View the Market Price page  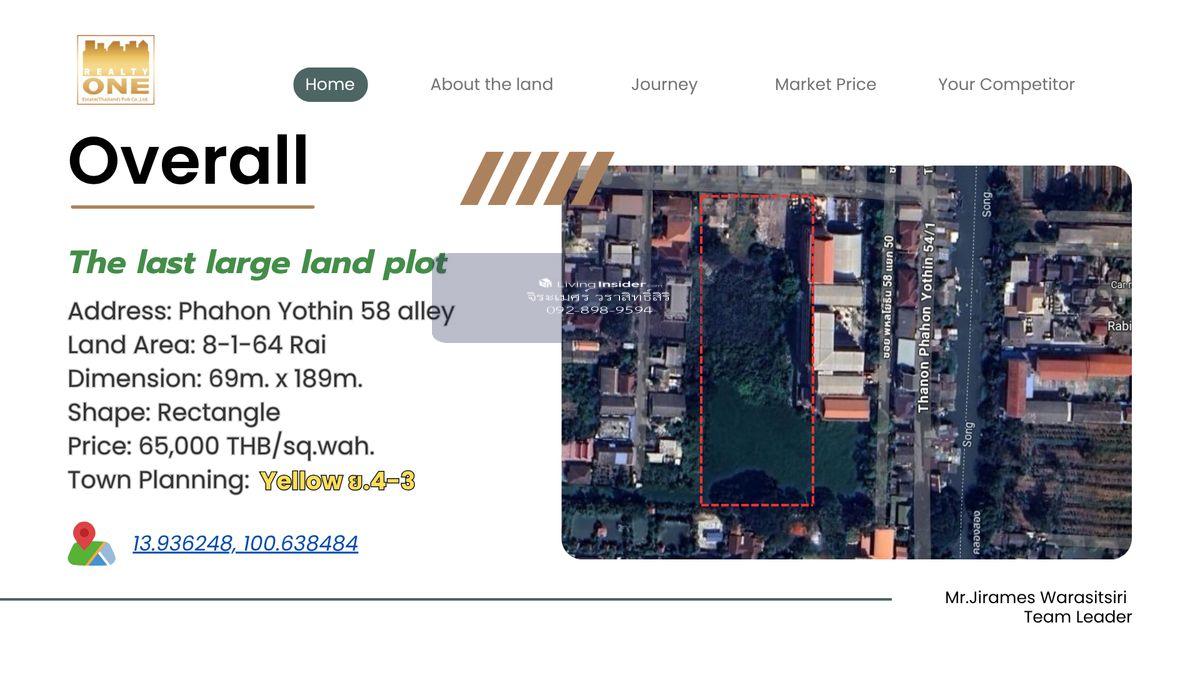(x=825, y=85)
